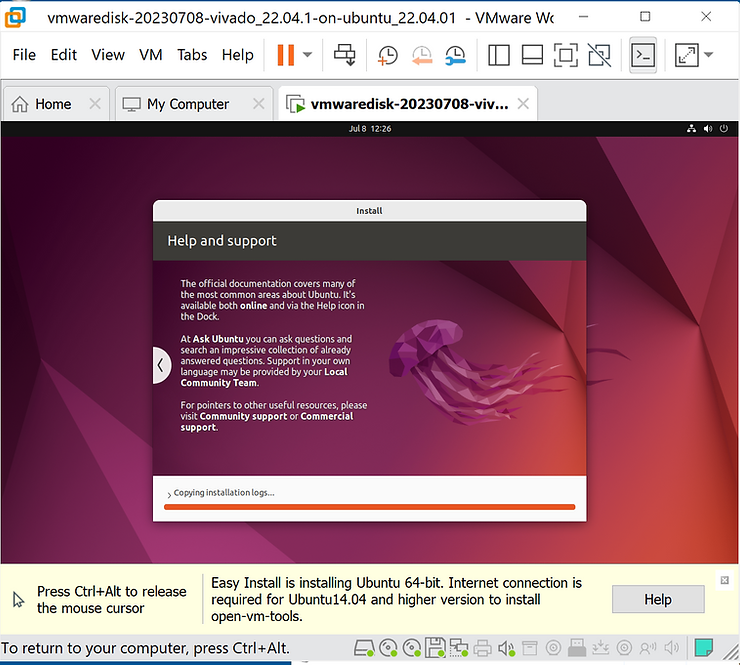Open the Edit menu
The width and height of the screenshot is (740, 665).
pyautogui.click(x=64, y=55)
